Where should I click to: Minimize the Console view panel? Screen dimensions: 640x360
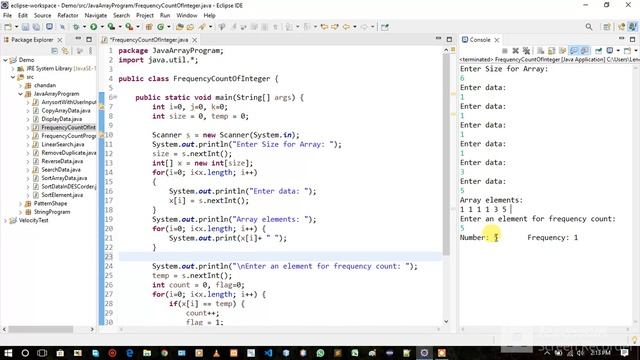pyautogui.click(x=622, y=39)
